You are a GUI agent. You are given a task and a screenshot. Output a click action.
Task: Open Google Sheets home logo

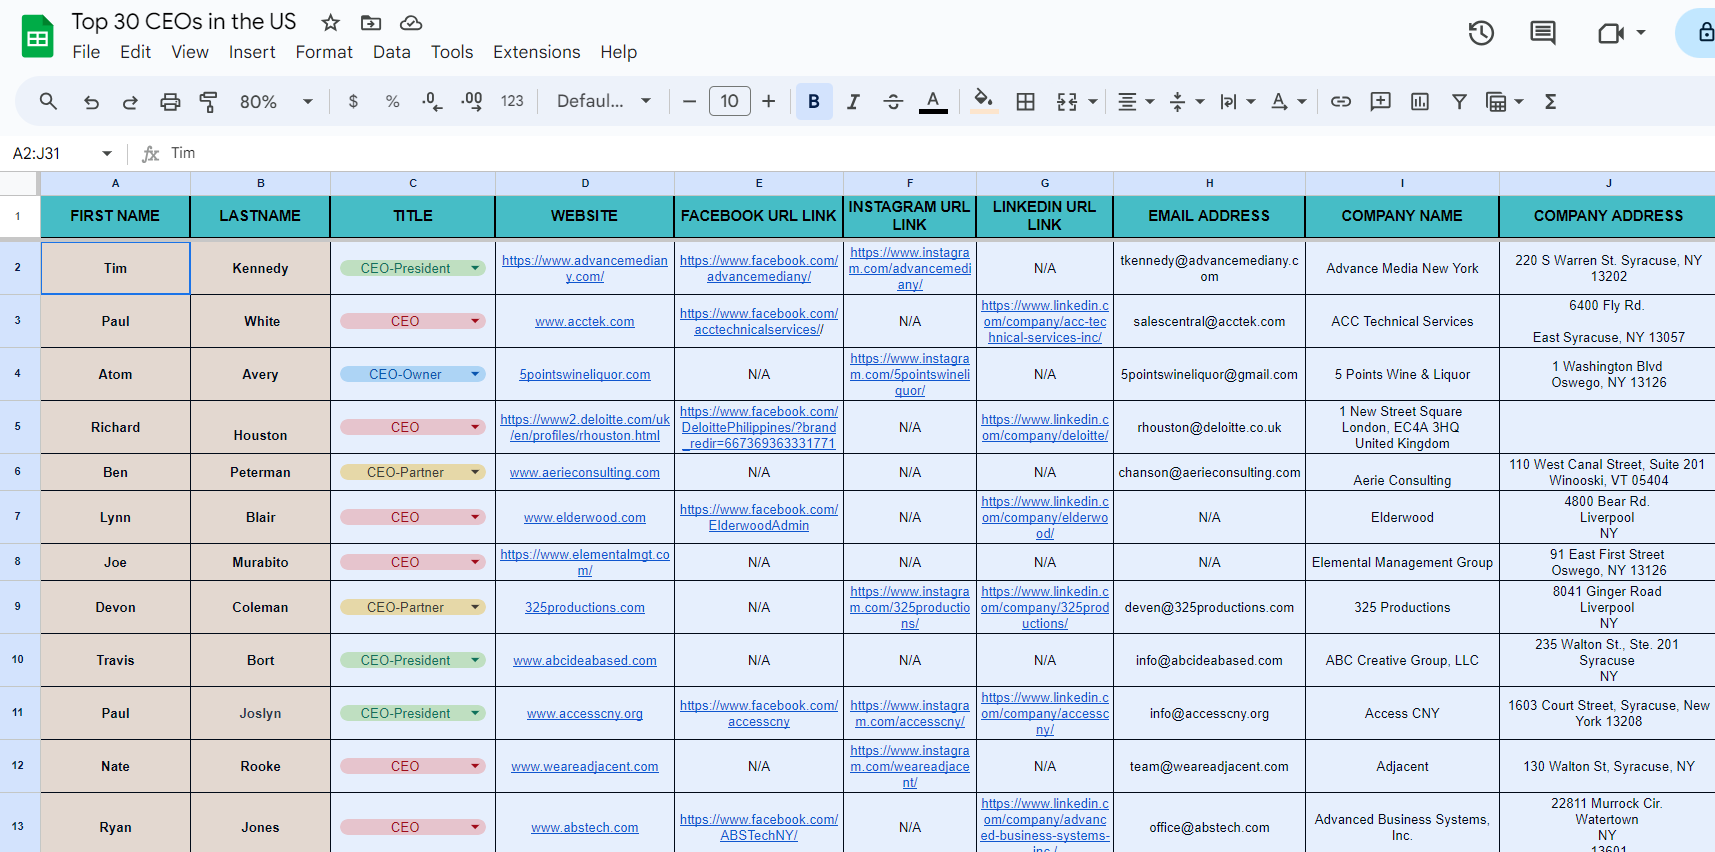[x=38, y=37]
